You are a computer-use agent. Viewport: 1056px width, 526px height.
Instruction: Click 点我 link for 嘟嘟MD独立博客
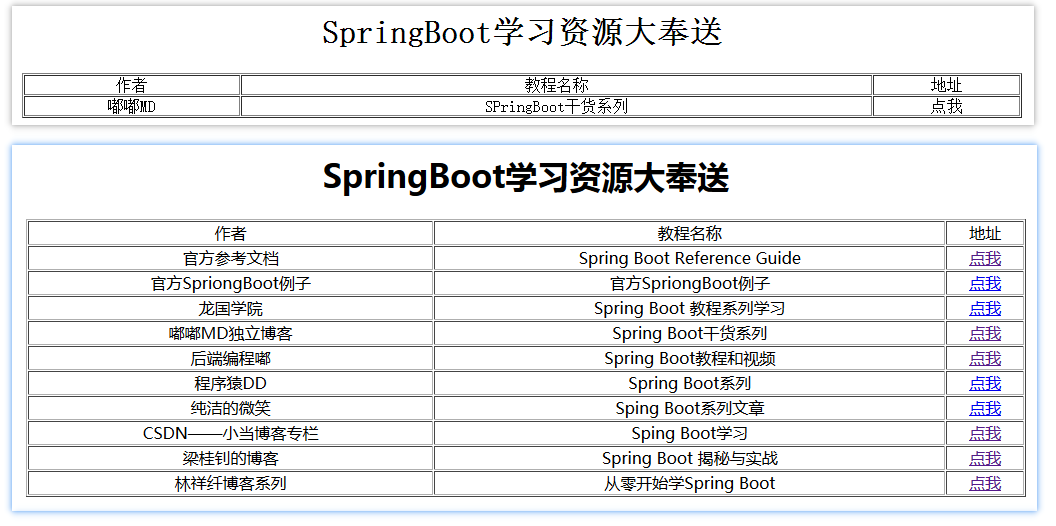[985, 333]
